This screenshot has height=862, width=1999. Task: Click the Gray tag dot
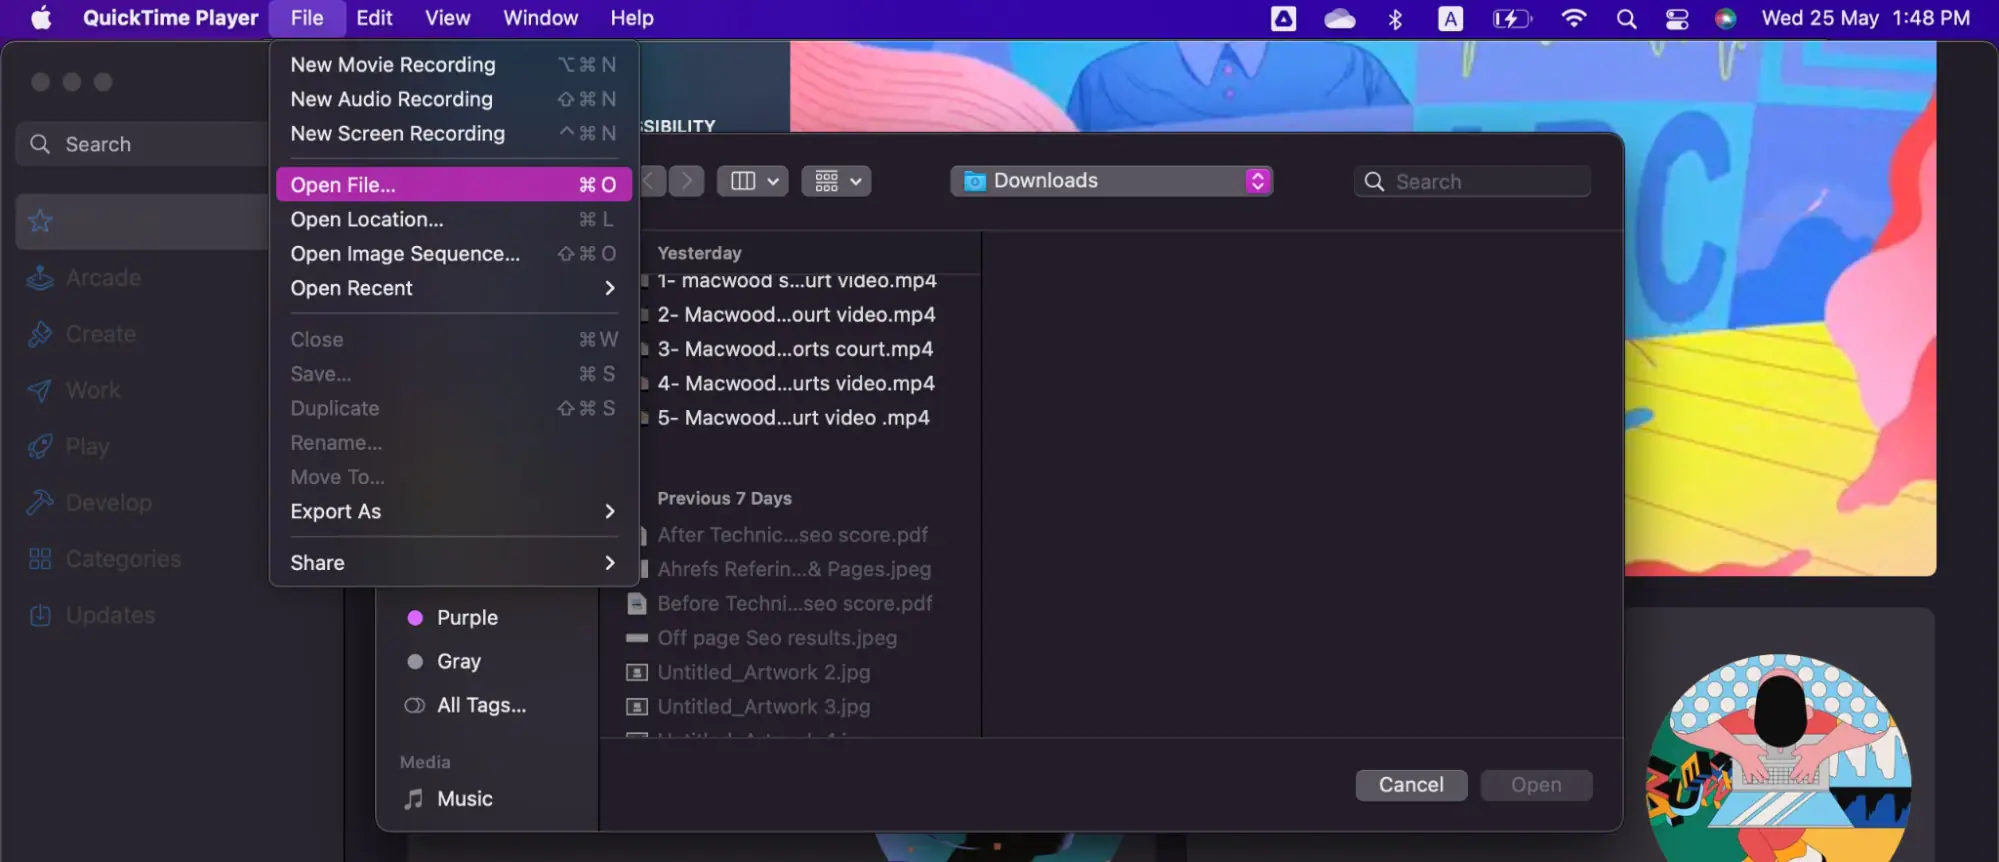pyautogui.click(x=415, y=661)
